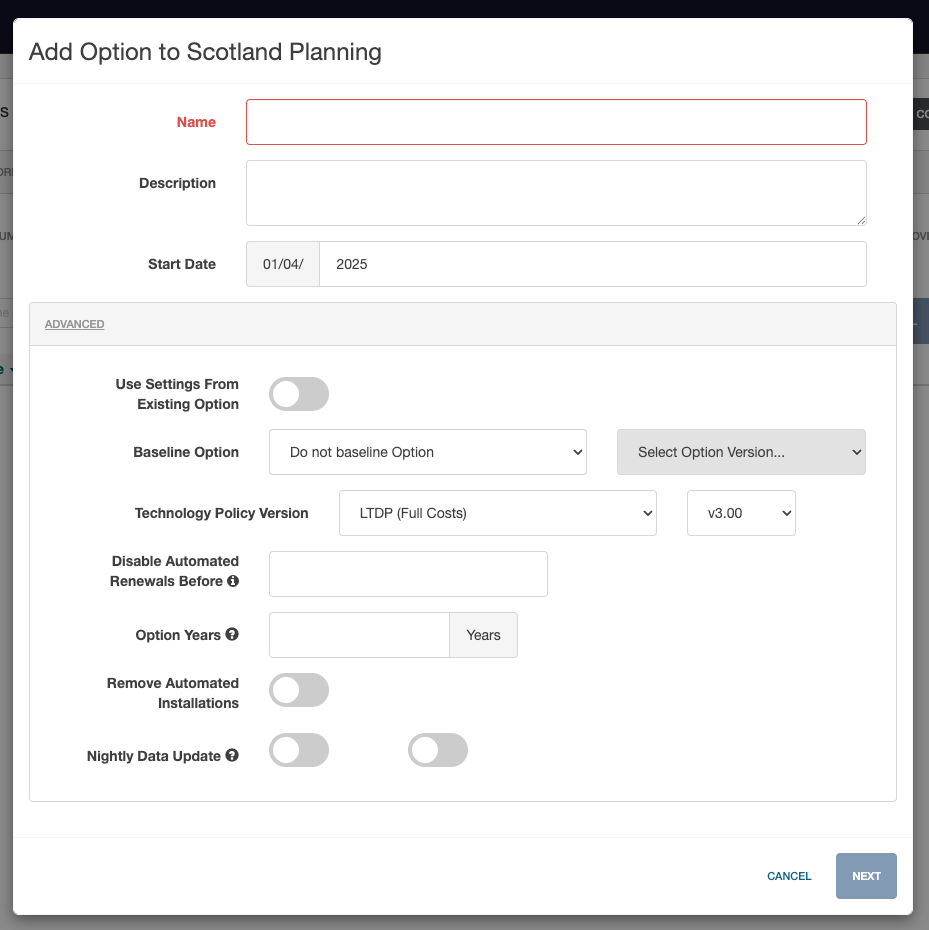This screenshot has height=930, width=929.
Task: Click inside the Name field
Action: [x=556, y=122]
